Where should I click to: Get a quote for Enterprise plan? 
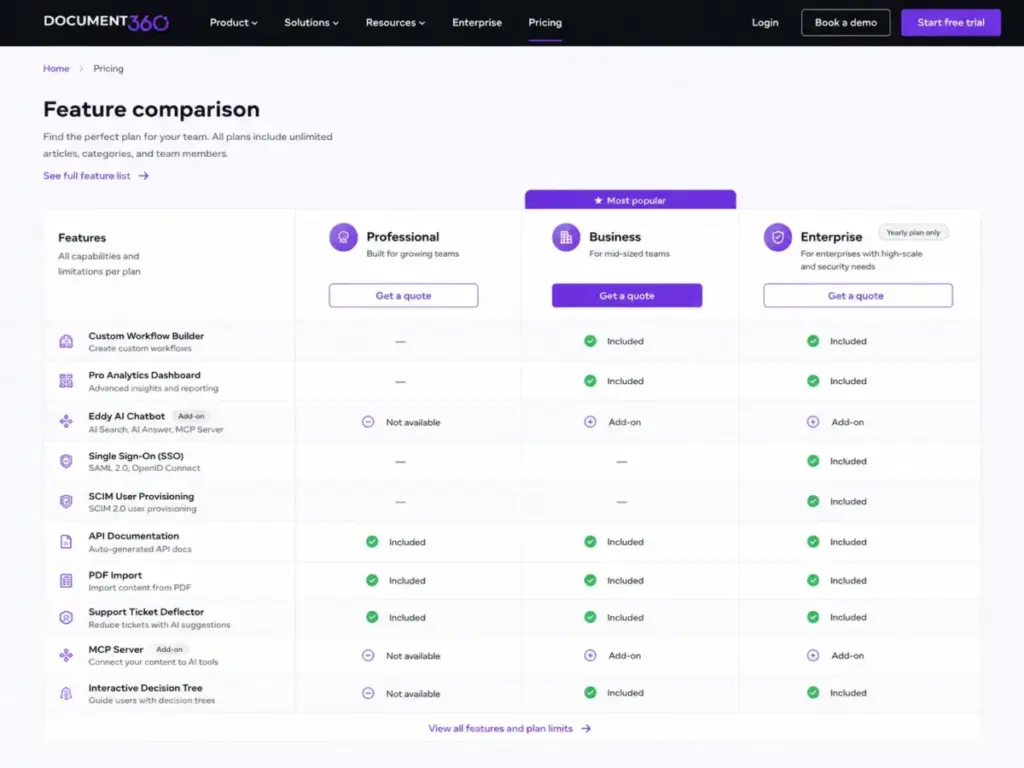[x=858, y=295]
